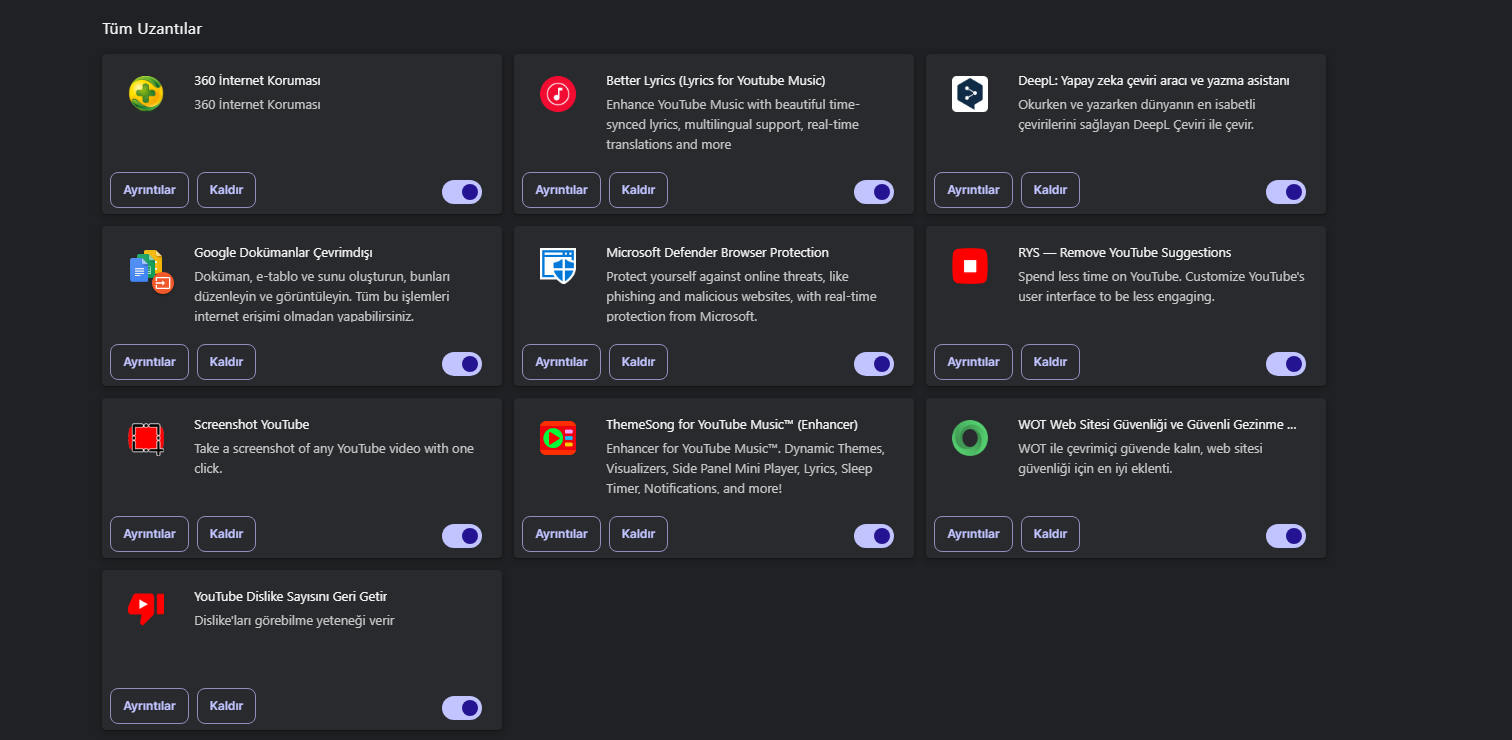Screen dimensions: 1512x740
Task: Click the "Enhance YouTube Music with beautiful" description
Action: tap(733, 124)
